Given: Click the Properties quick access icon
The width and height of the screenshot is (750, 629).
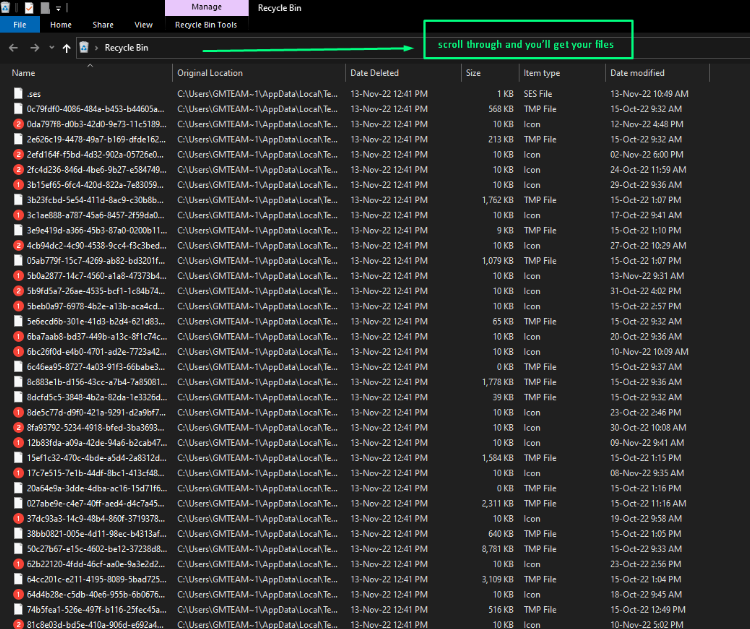Looking at the screenshot, I should pyautogui.click(x=29, y=8).
